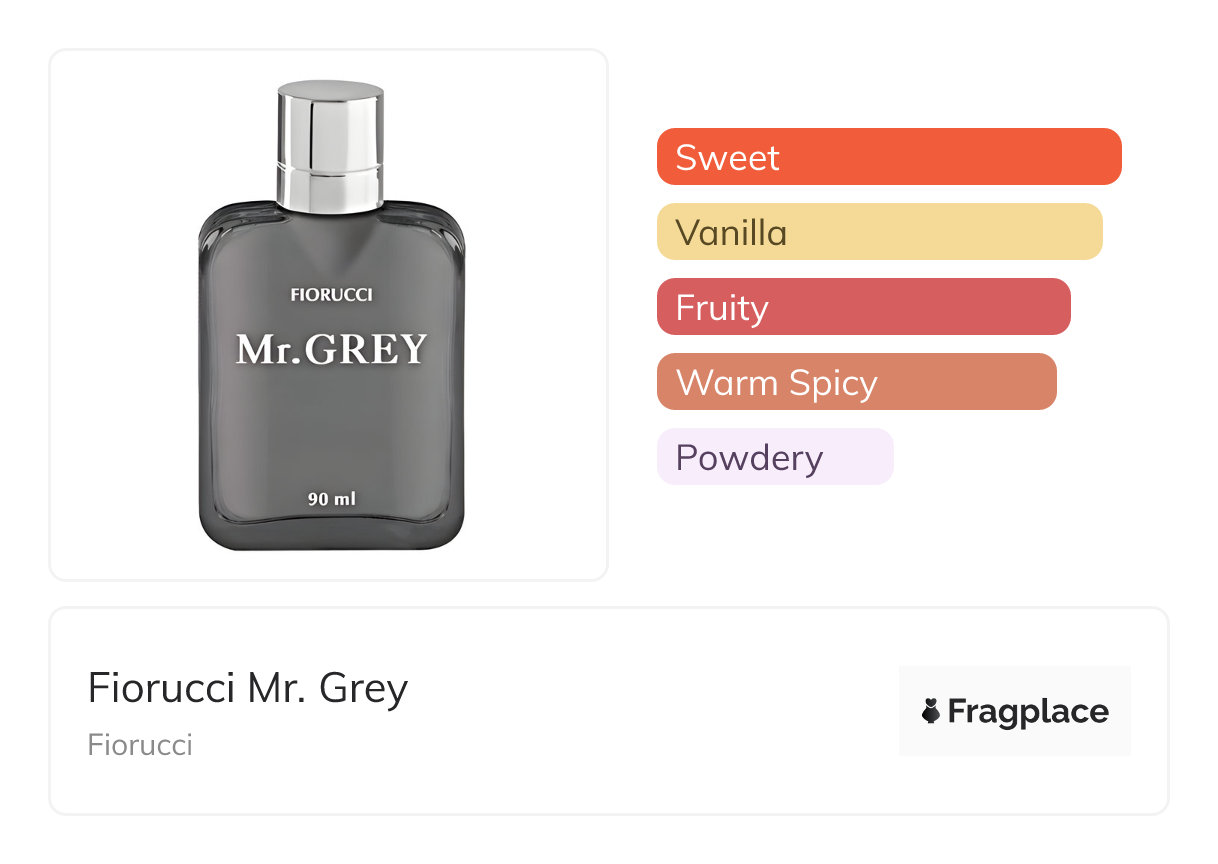Click the Fragplace wordmark text
The image size is (1218, 864).
click(x=1028, y=712)
